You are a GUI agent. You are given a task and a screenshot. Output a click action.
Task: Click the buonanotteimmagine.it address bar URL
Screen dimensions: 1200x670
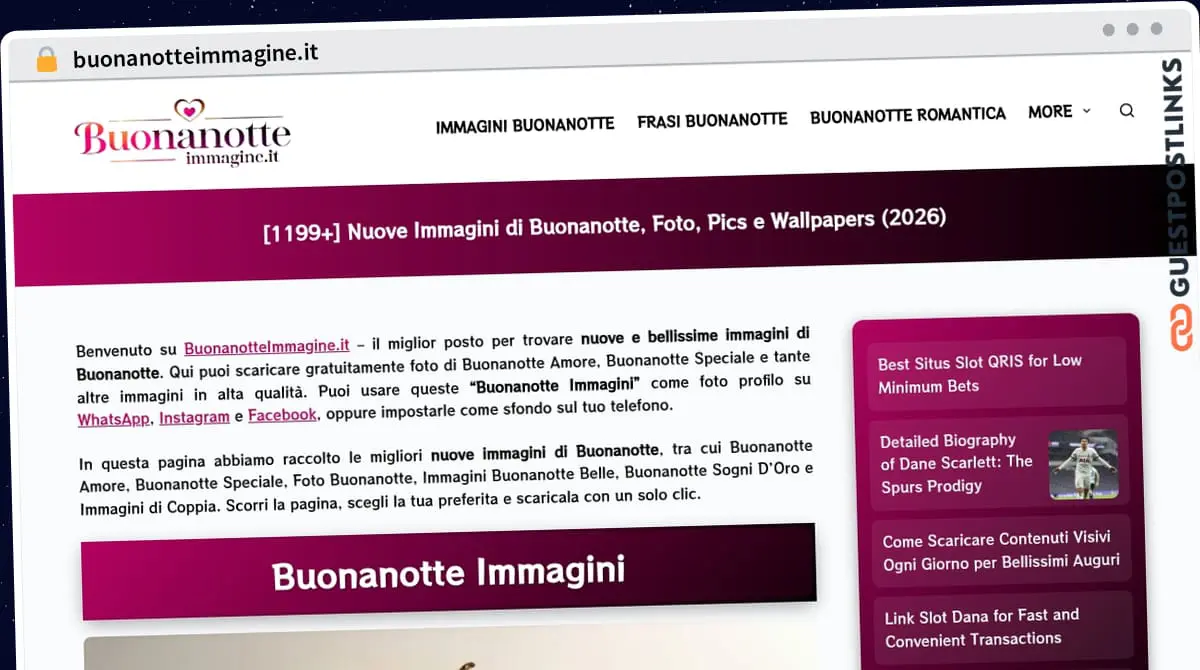click(x=196, y=56)
